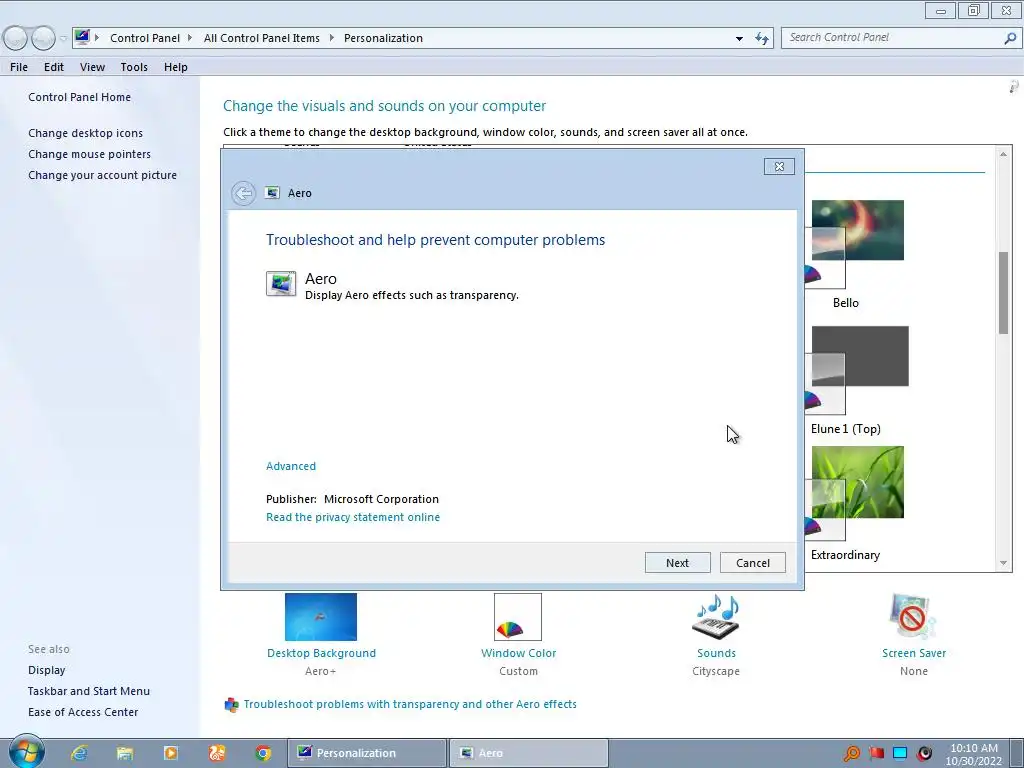Open the View menu

92,67
